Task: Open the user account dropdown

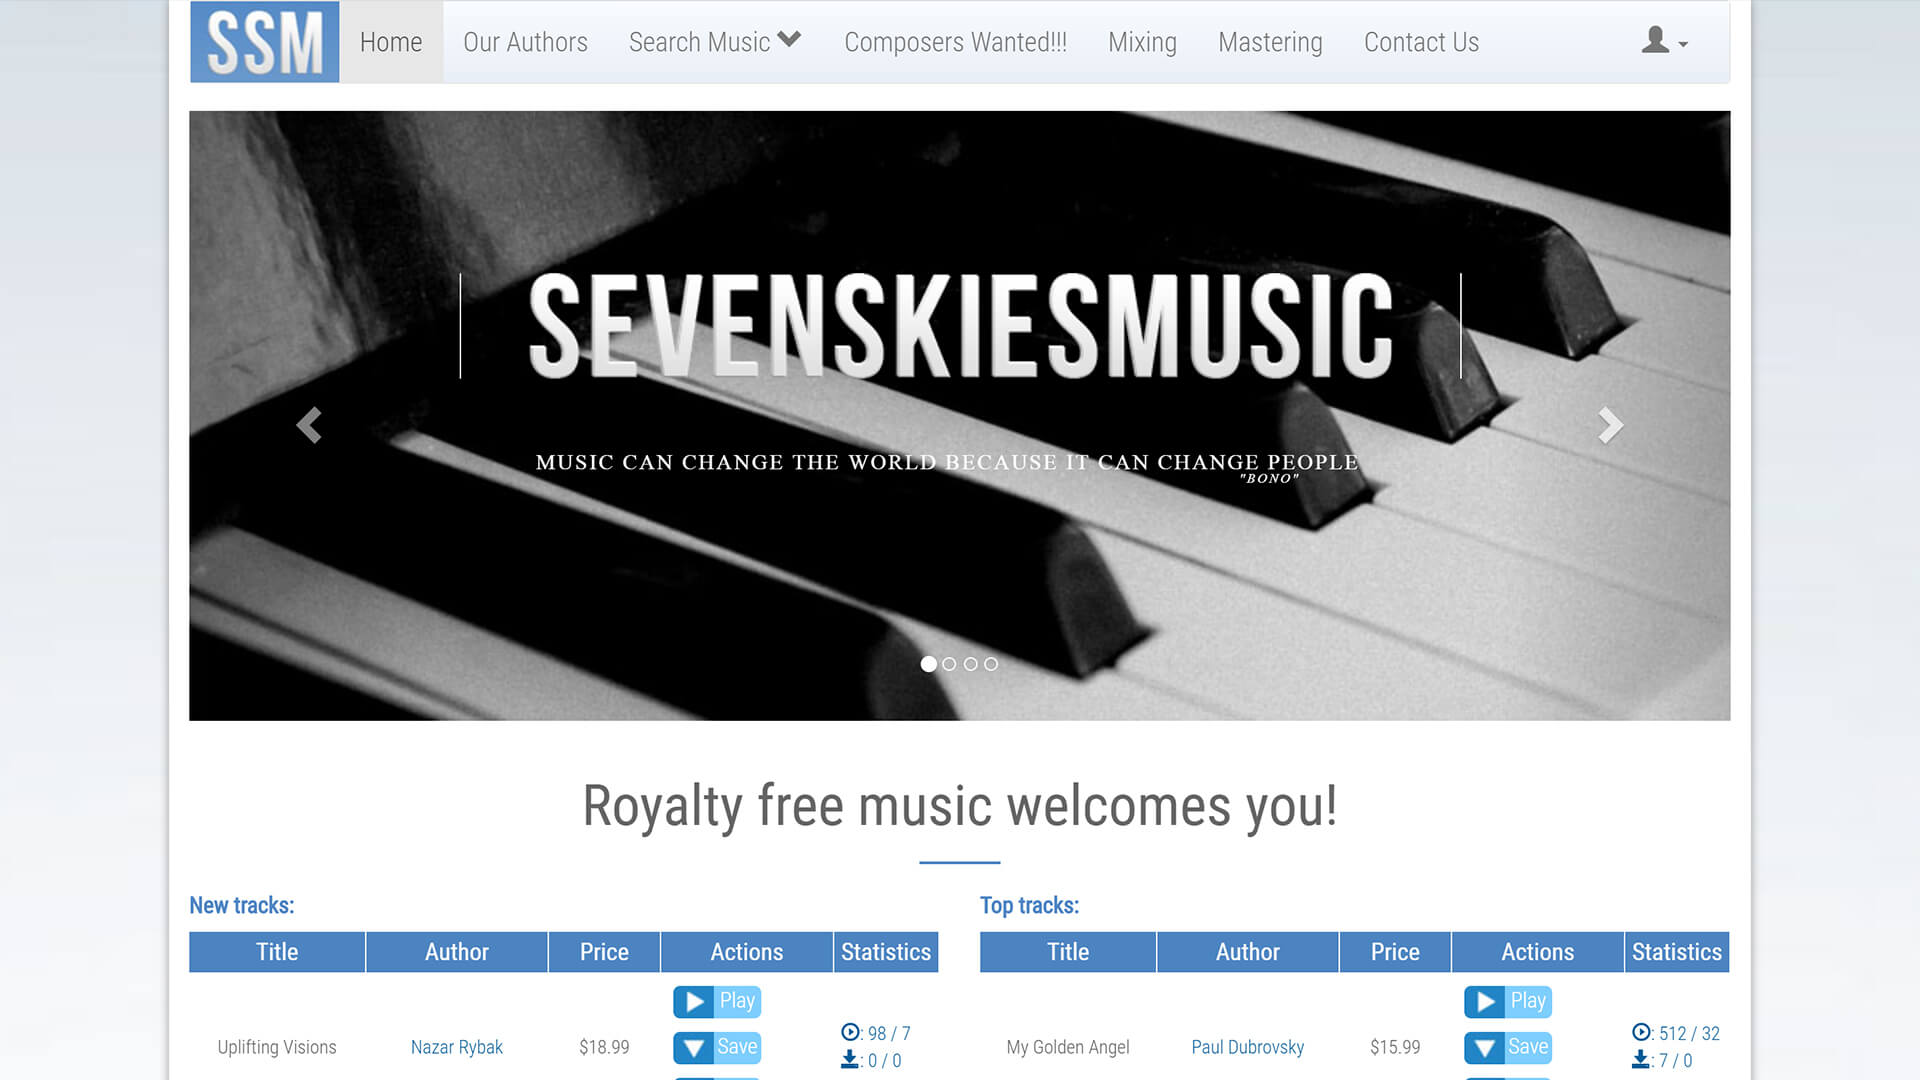Action: [x=1664, y=42]
